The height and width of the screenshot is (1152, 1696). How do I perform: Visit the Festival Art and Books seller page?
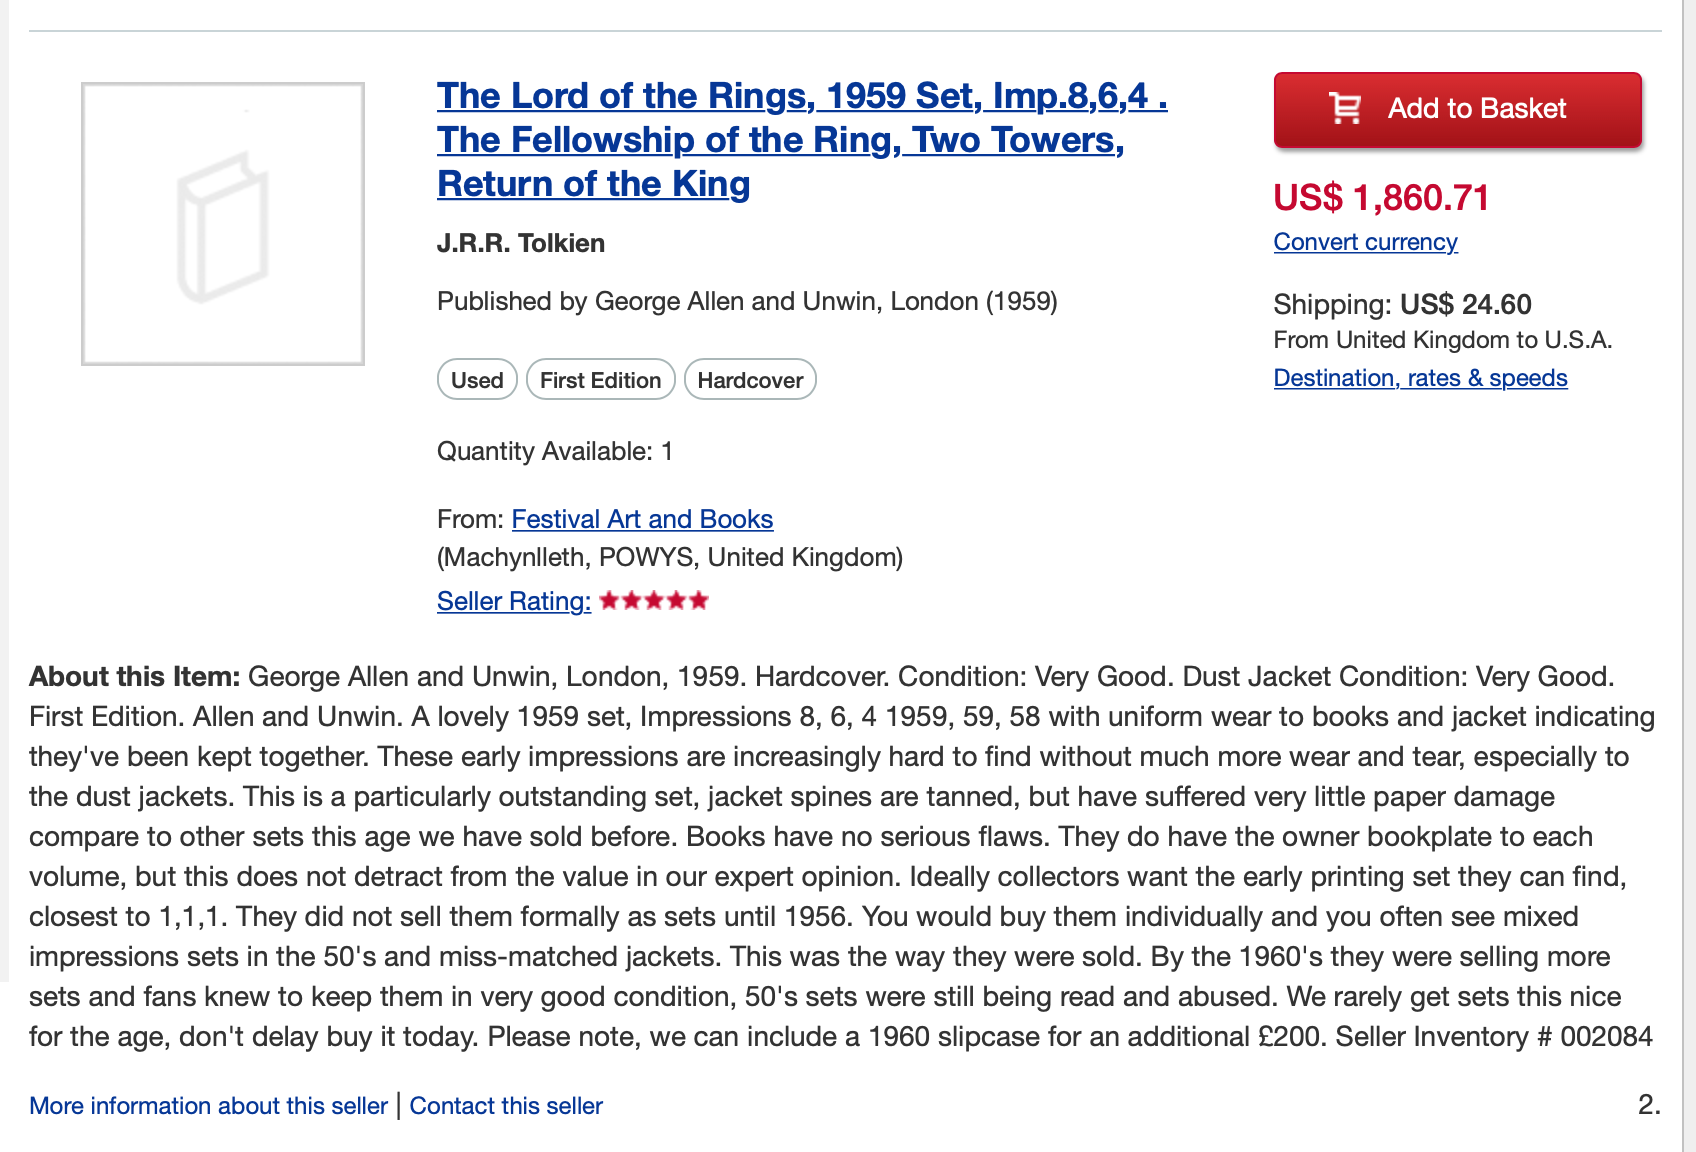click(642, 519)
